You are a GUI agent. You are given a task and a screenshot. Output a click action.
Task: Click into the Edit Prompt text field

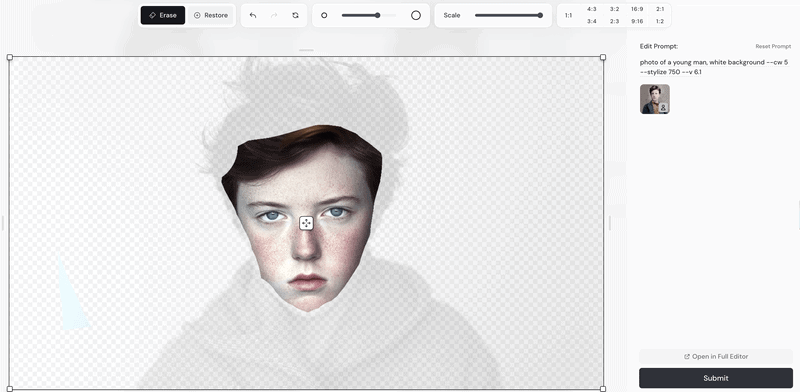[714, 67]
